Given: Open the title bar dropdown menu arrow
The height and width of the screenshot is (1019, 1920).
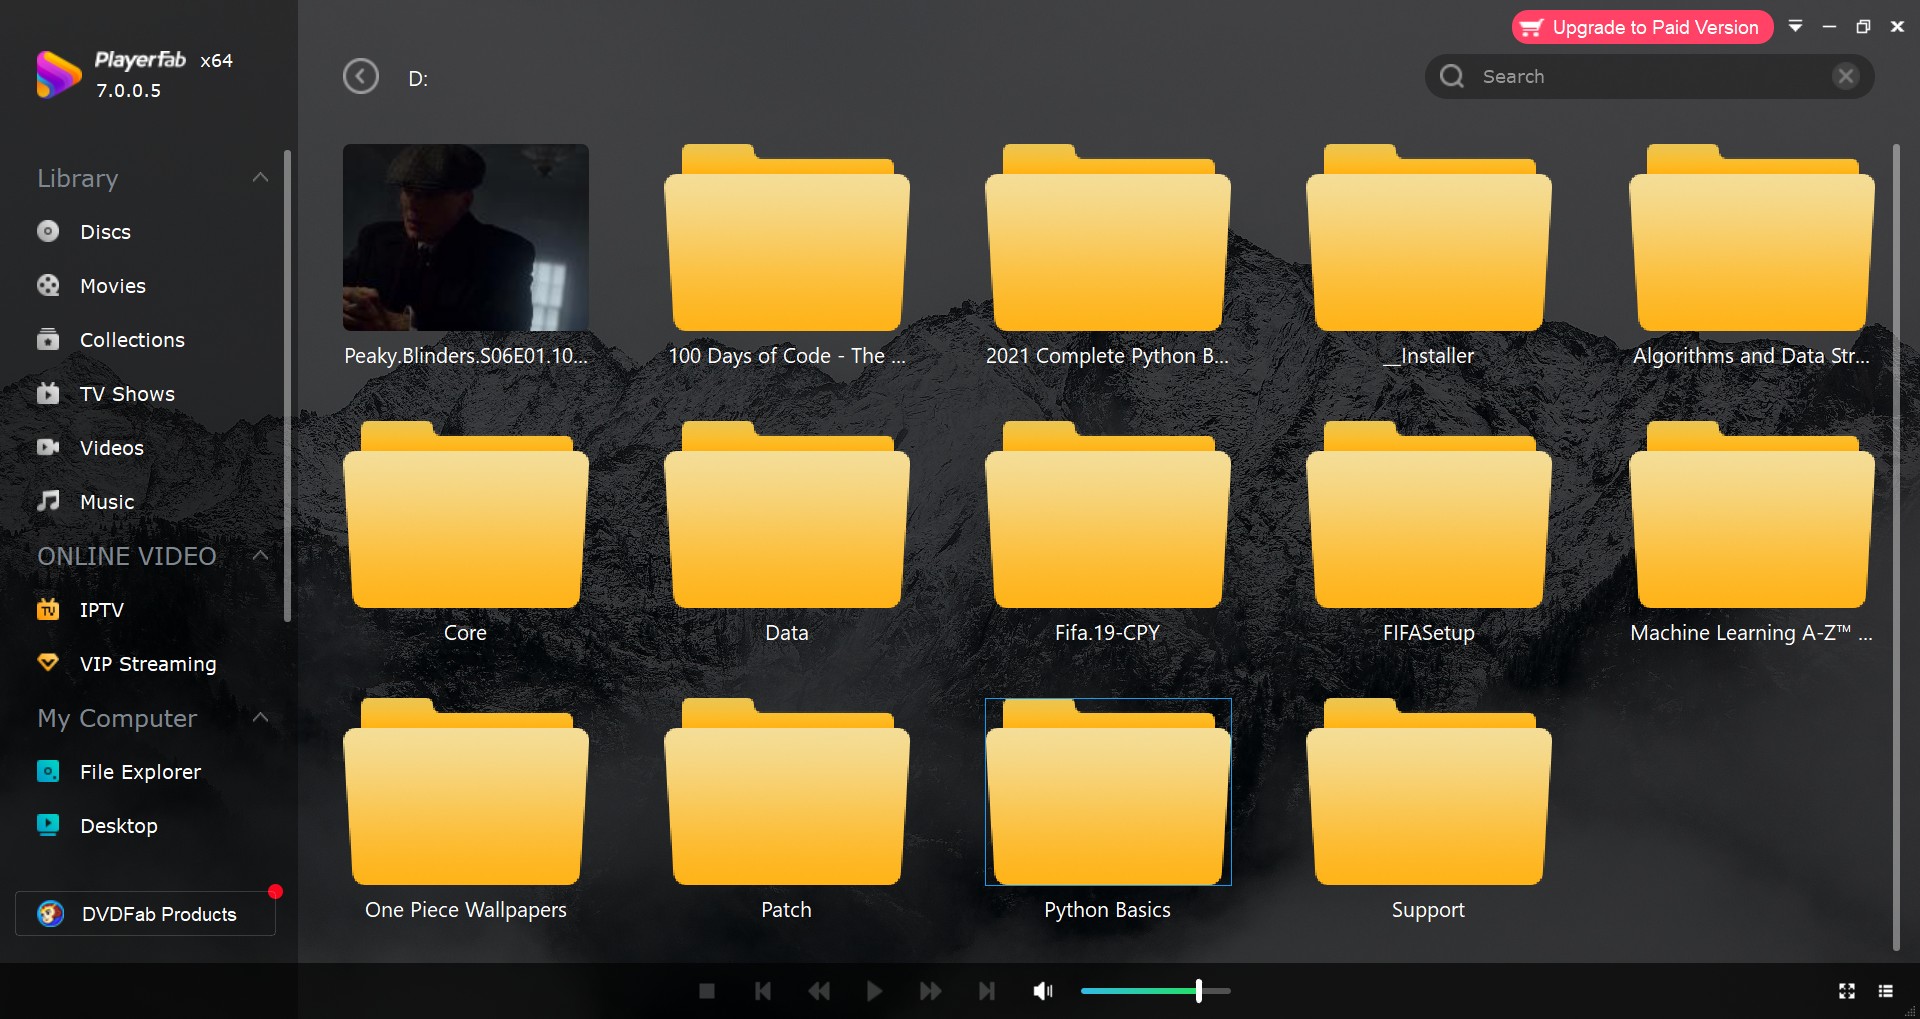Looking at the screenshot, I should pos(1796,27).
